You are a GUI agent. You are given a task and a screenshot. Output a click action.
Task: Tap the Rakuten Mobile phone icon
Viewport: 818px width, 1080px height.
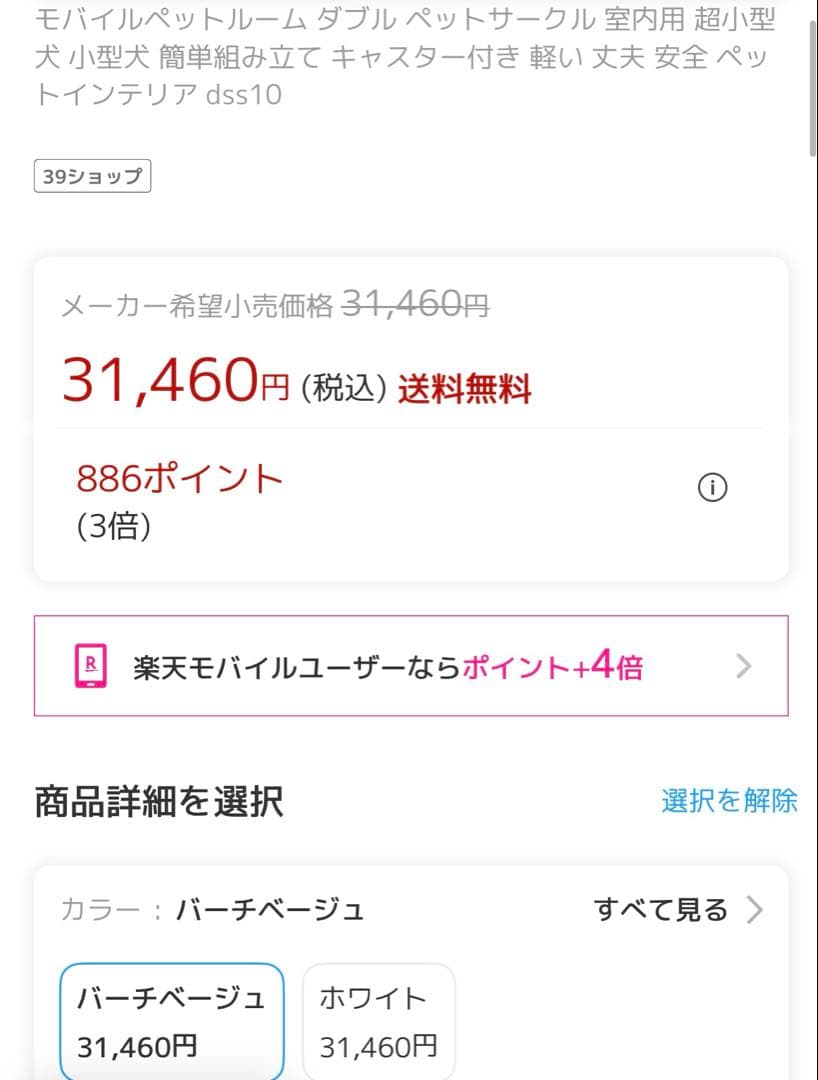click(x=91, y=666)
